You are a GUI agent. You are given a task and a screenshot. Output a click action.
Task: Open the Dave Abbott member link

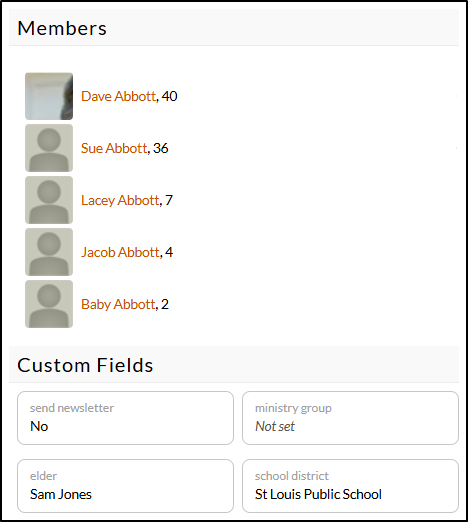click(x=118, y=96)
